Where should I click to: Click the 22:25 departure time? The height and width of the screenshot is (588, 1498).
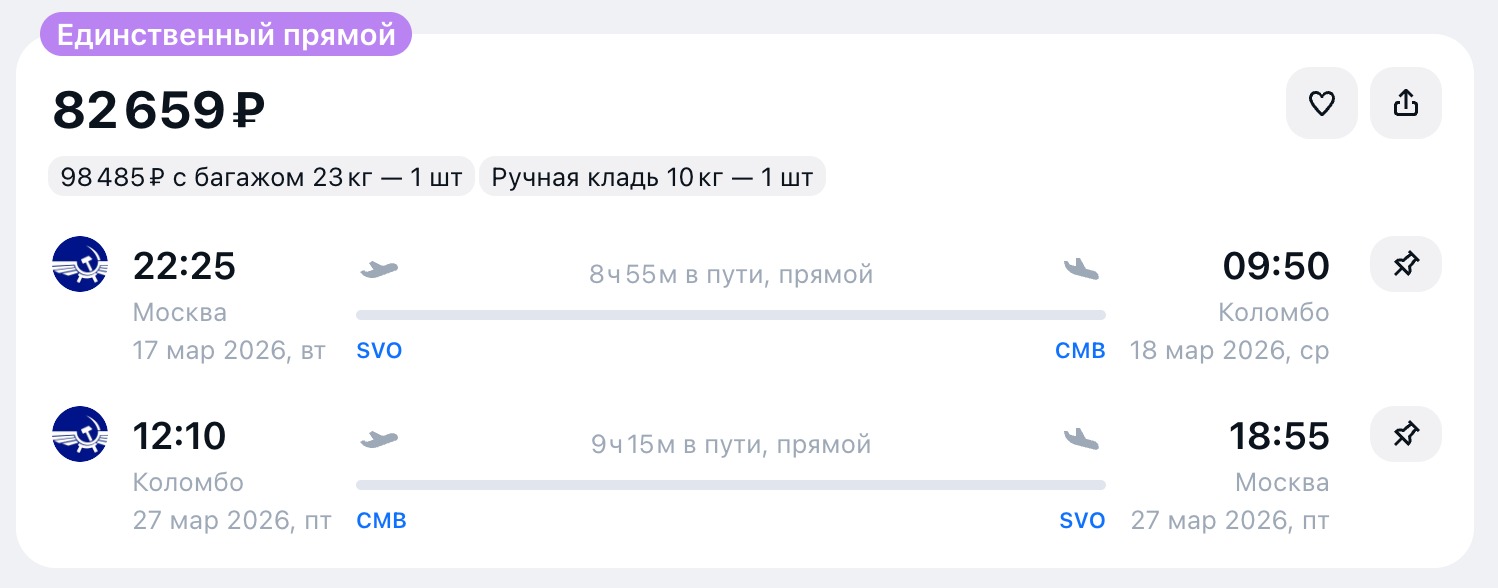point(184,267)
